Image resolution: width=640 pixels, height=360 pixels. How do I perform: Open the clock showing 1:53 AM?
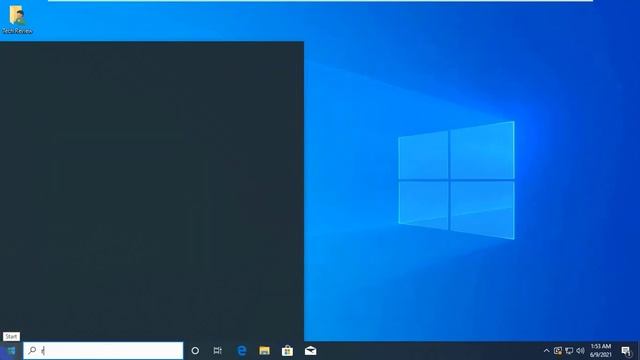(x=600, y=351)
